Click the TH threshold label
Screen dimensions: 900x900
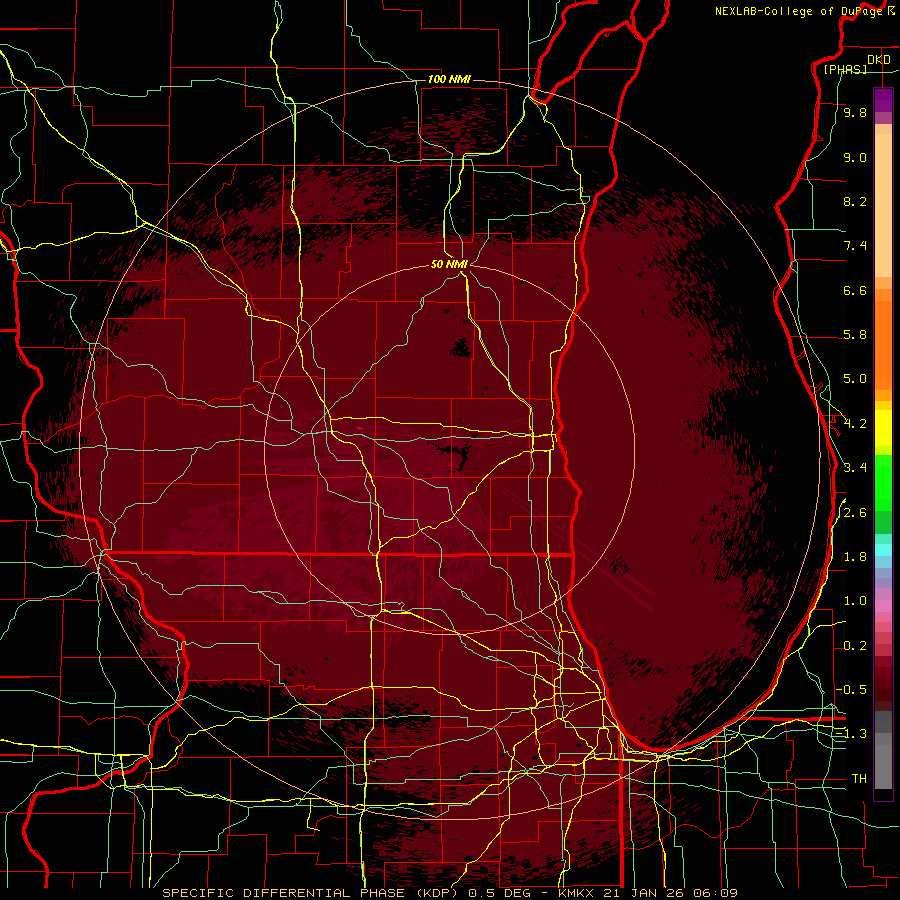point(859,779)
